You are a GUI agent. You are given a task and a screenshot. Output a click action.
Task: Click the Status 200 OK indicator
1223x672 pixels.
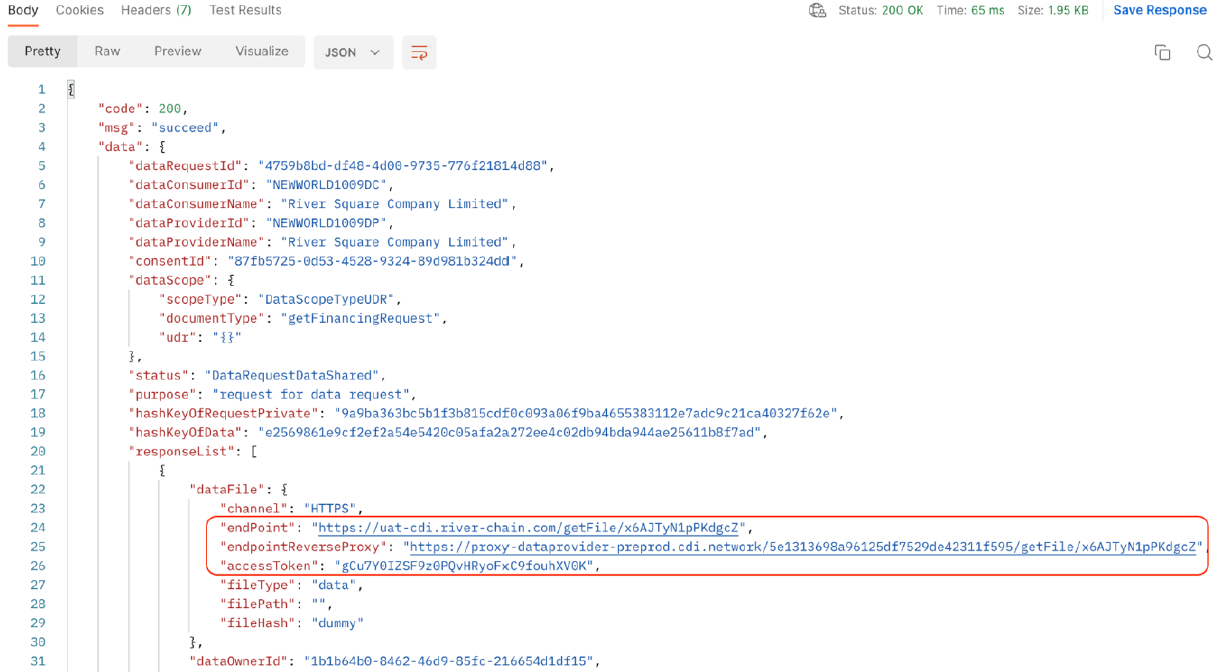880,10
